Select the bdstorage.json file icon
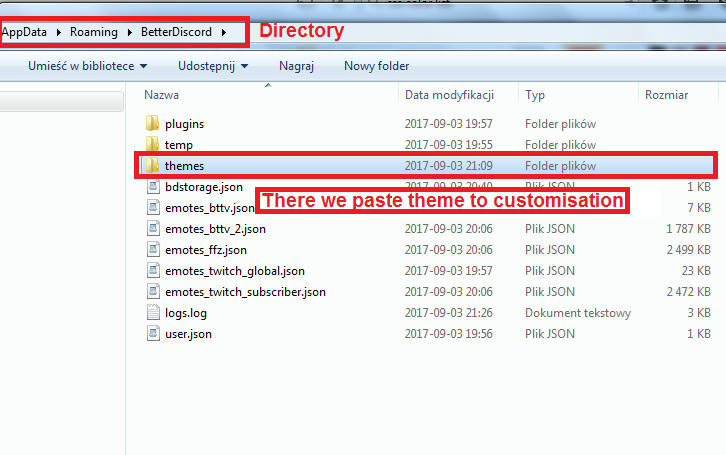This screenshot has height=455, width=726. pyautogui.click(x=153, y=187)
